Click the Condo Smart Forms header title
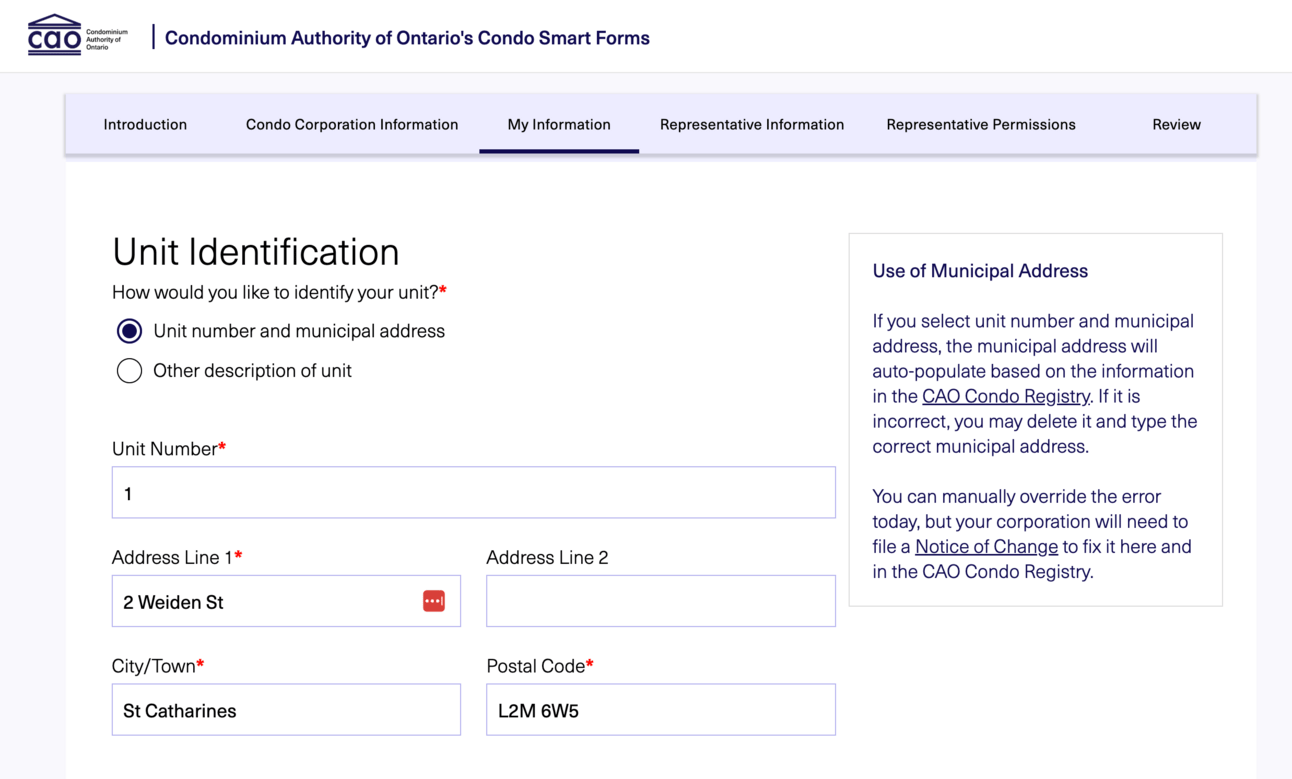 (407, 38)
